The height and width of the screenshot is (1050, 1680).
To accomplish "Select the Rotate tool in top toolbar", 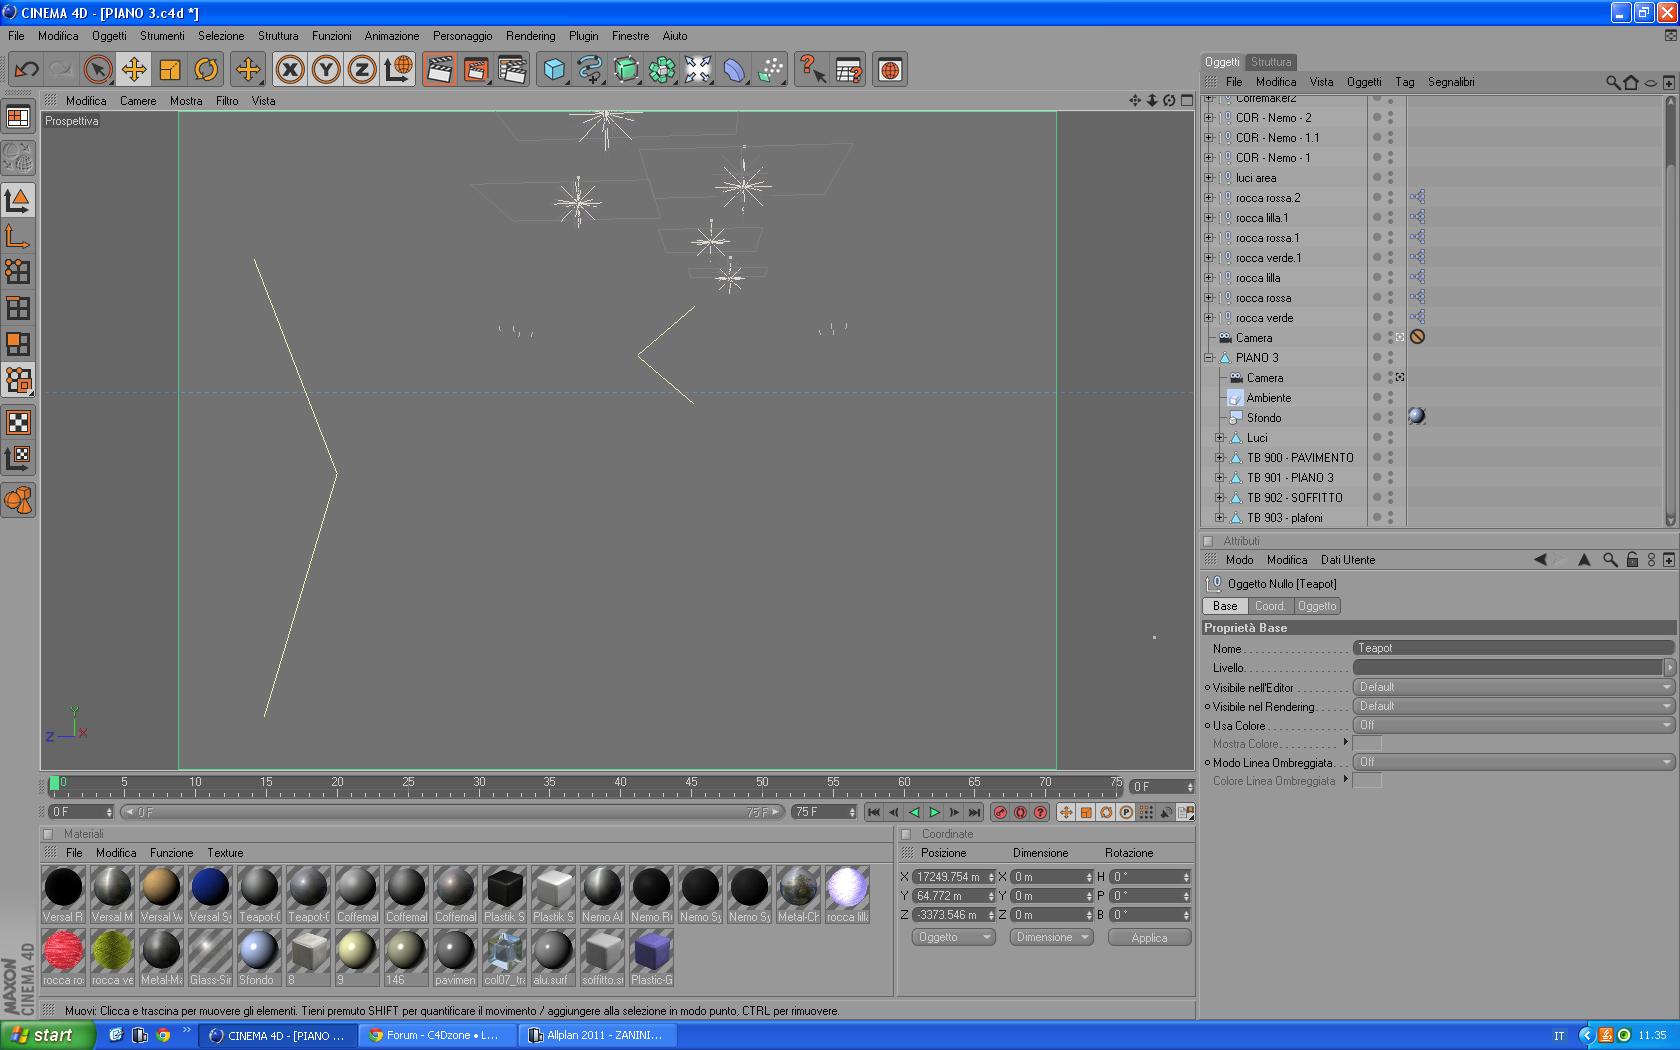I will tap(206, 69).
